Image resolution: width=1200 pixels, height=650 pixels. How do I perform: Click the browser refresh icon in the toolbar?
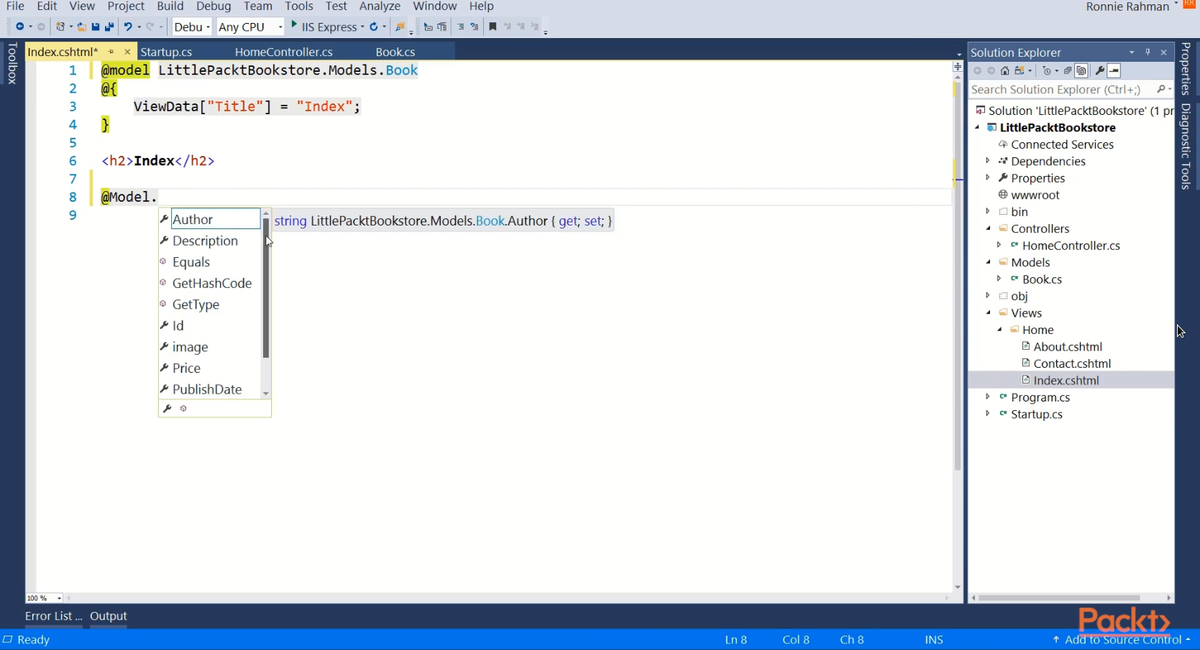(374, 27)
